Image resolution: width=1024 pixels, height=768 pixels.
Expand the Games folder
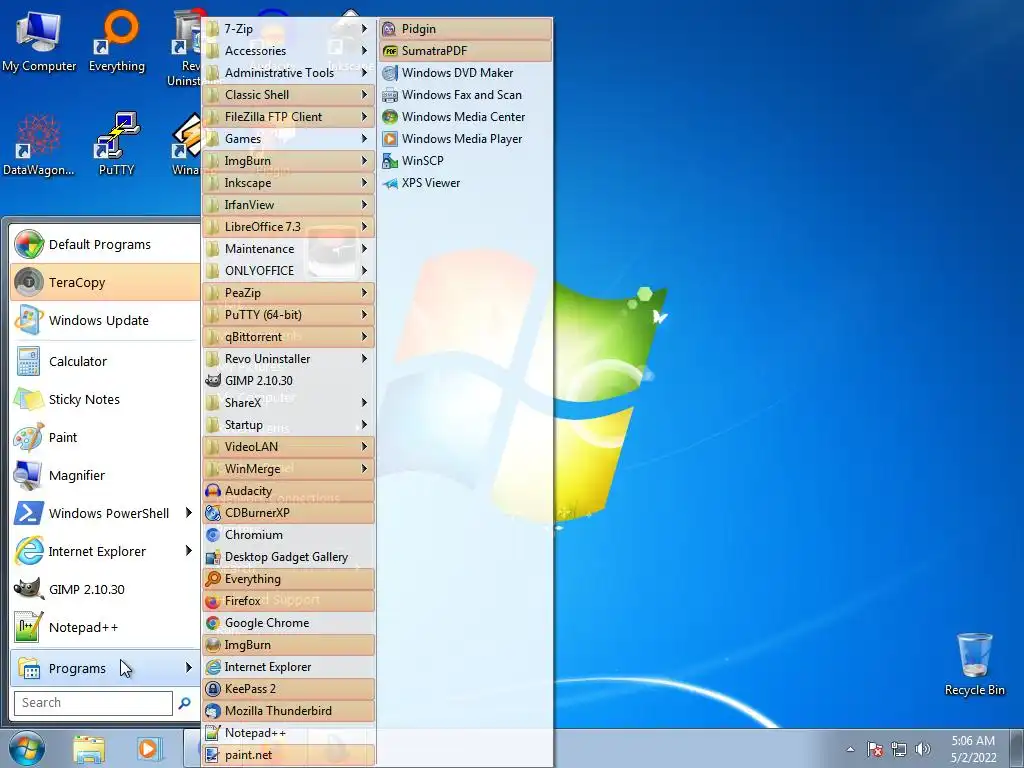[289, 139]
